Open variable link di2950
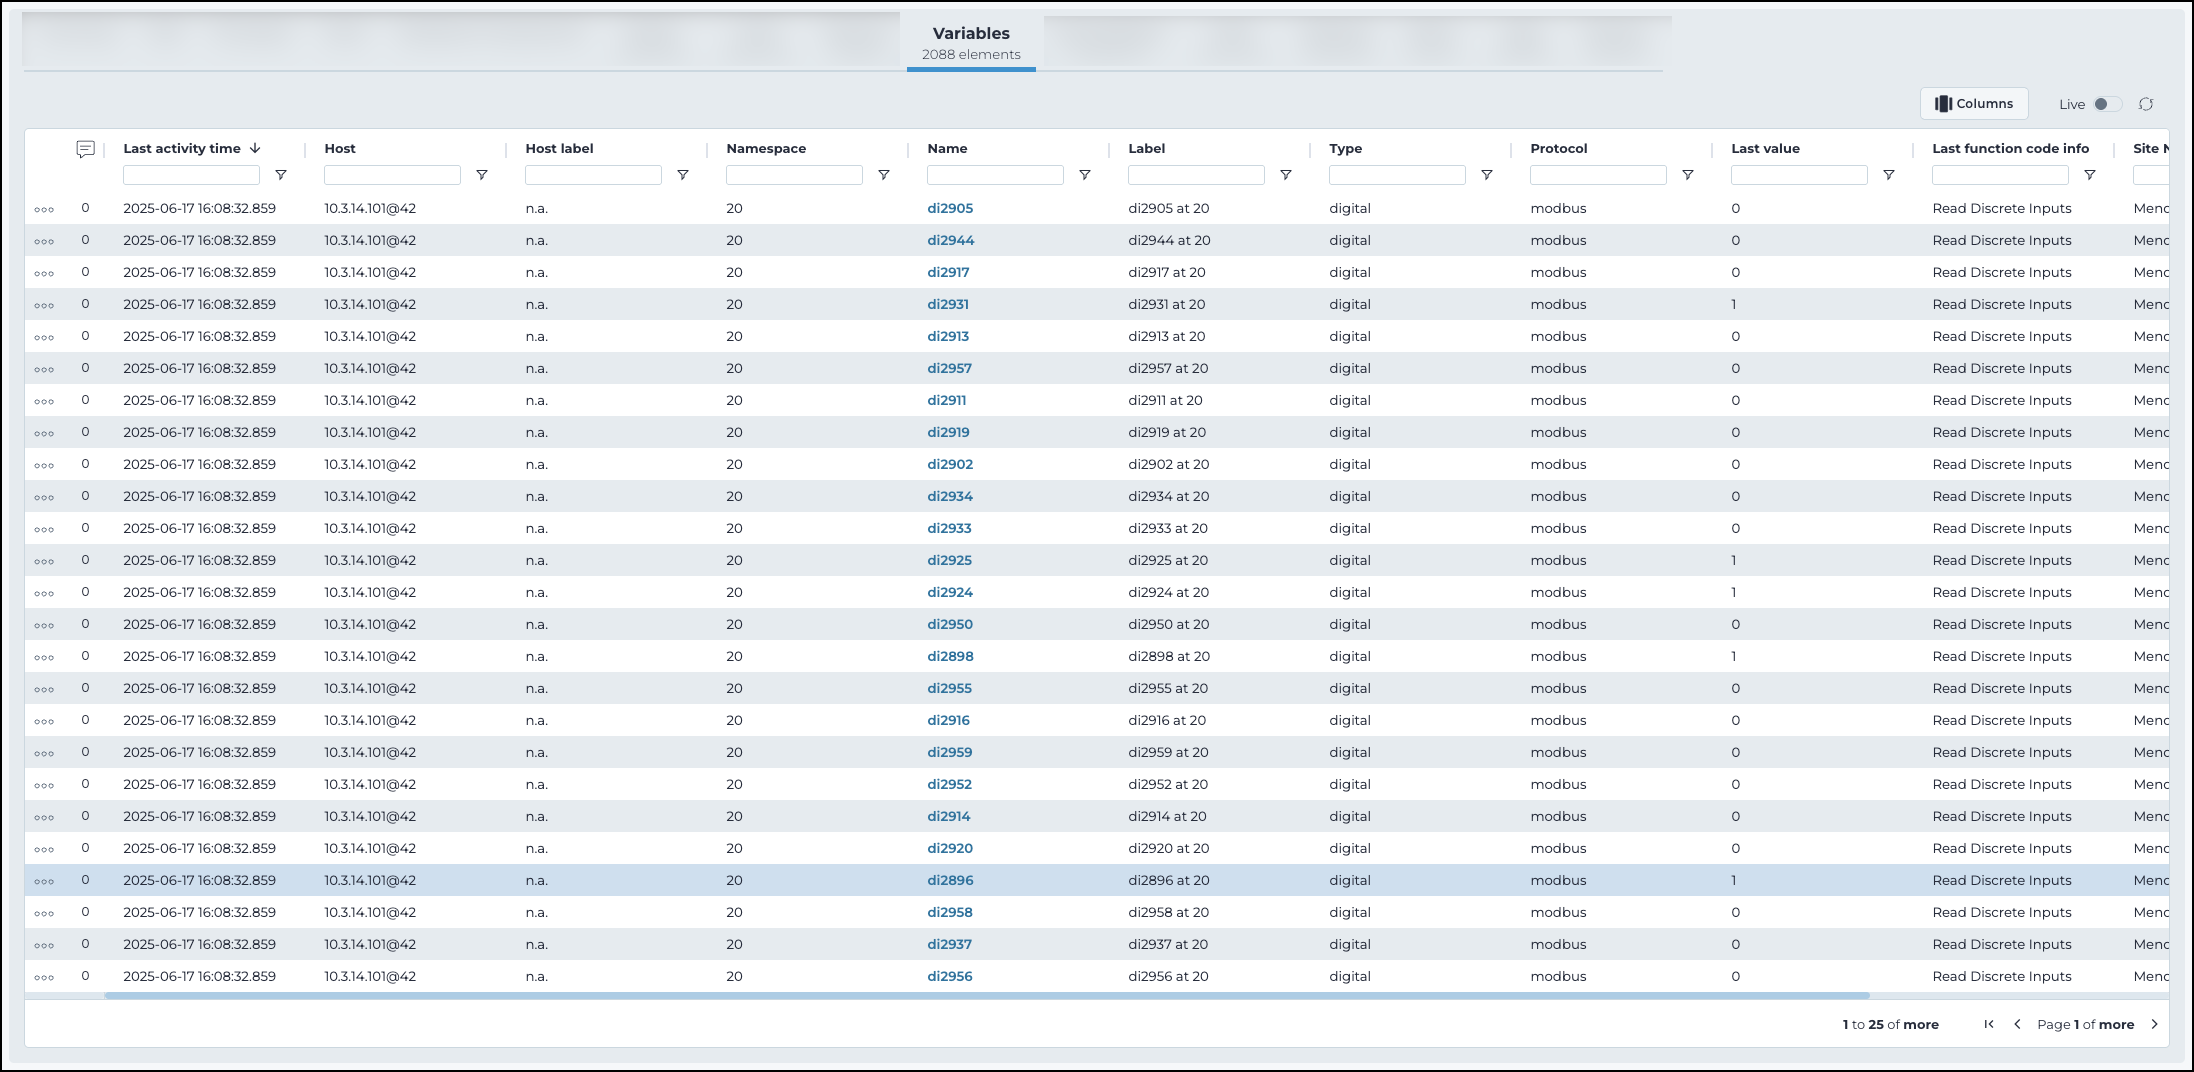The image size is (2194, 1072). pyautogui.click(x=950, y=624)
